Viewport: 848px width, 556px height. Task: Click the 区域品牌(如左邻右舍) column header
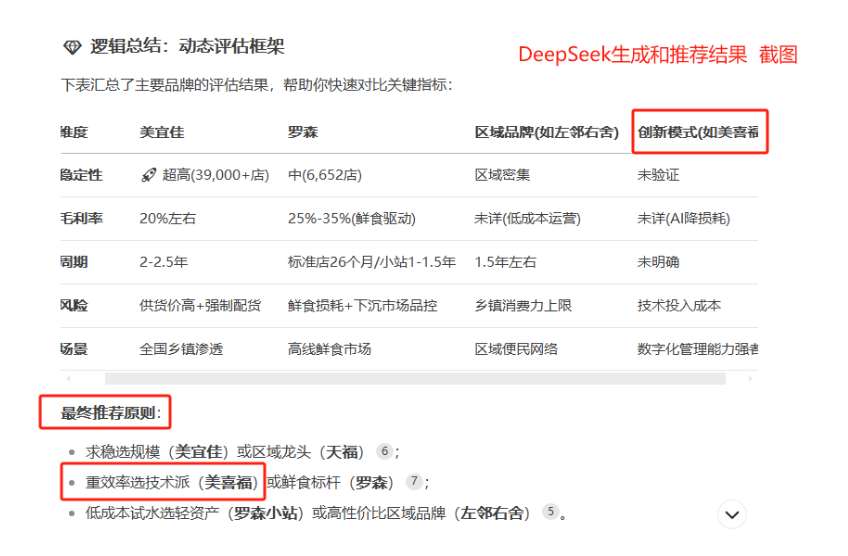(548, 132)
